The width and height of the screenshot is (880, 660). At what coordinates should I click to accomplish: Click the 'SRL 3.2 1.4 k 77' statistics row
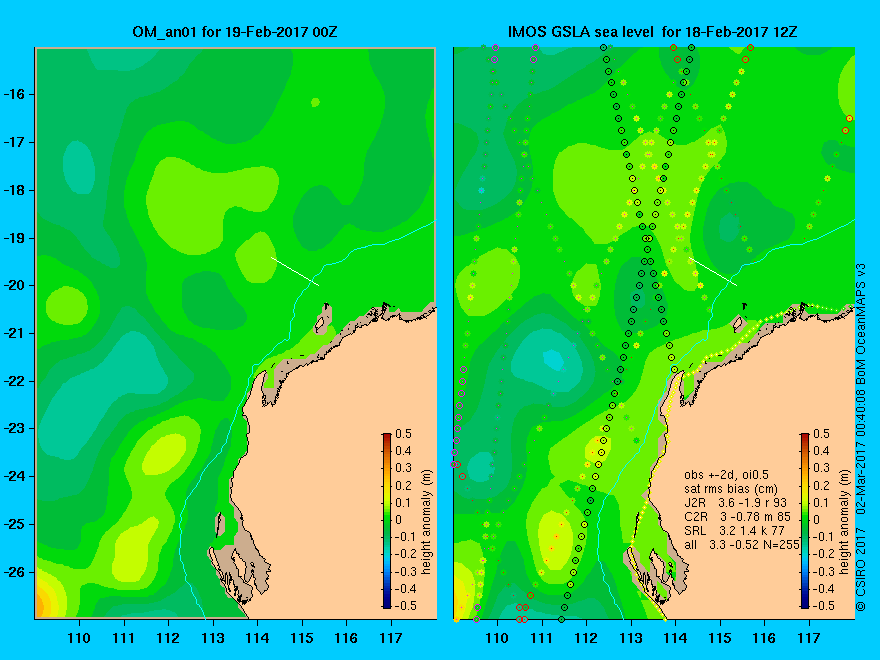734,530
